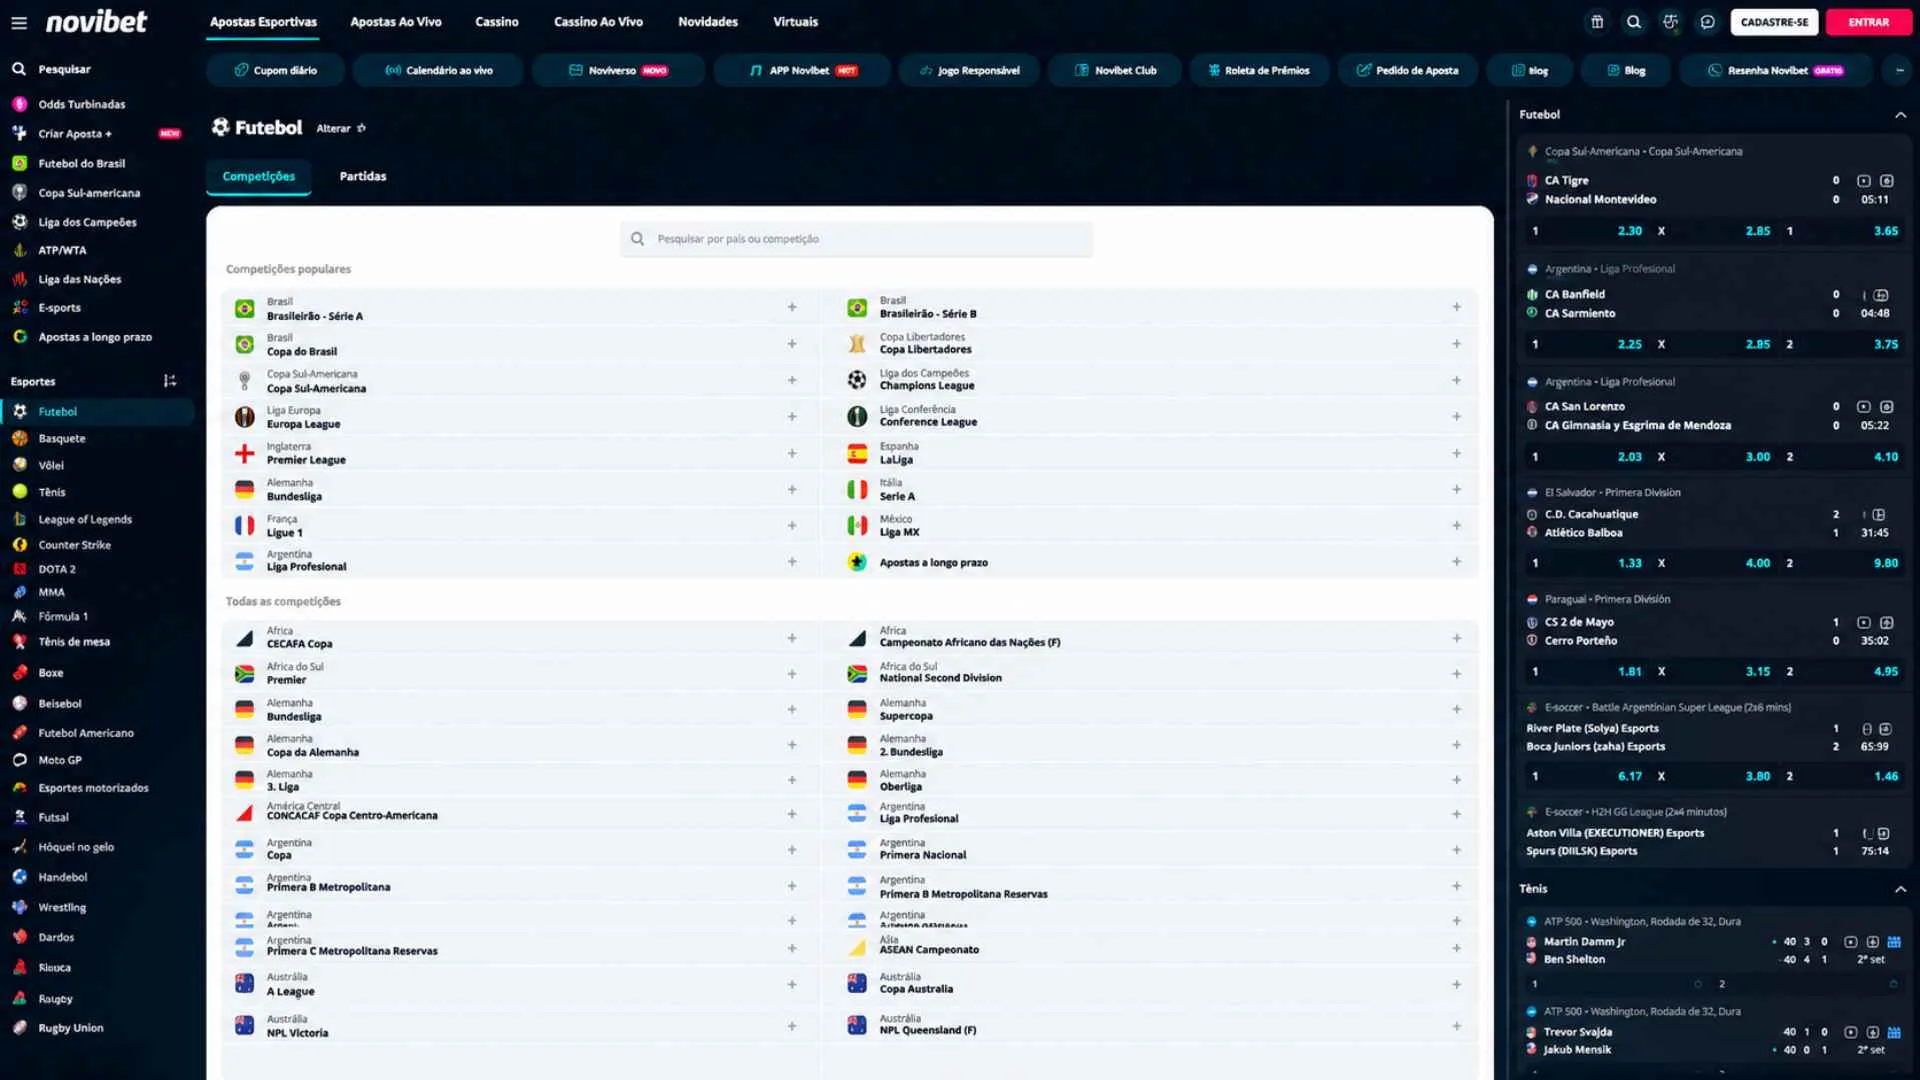Open the stats icon for CS 2 de Mayo
Viewport: 1920px width, 1080px height.
pos(1887,622)
